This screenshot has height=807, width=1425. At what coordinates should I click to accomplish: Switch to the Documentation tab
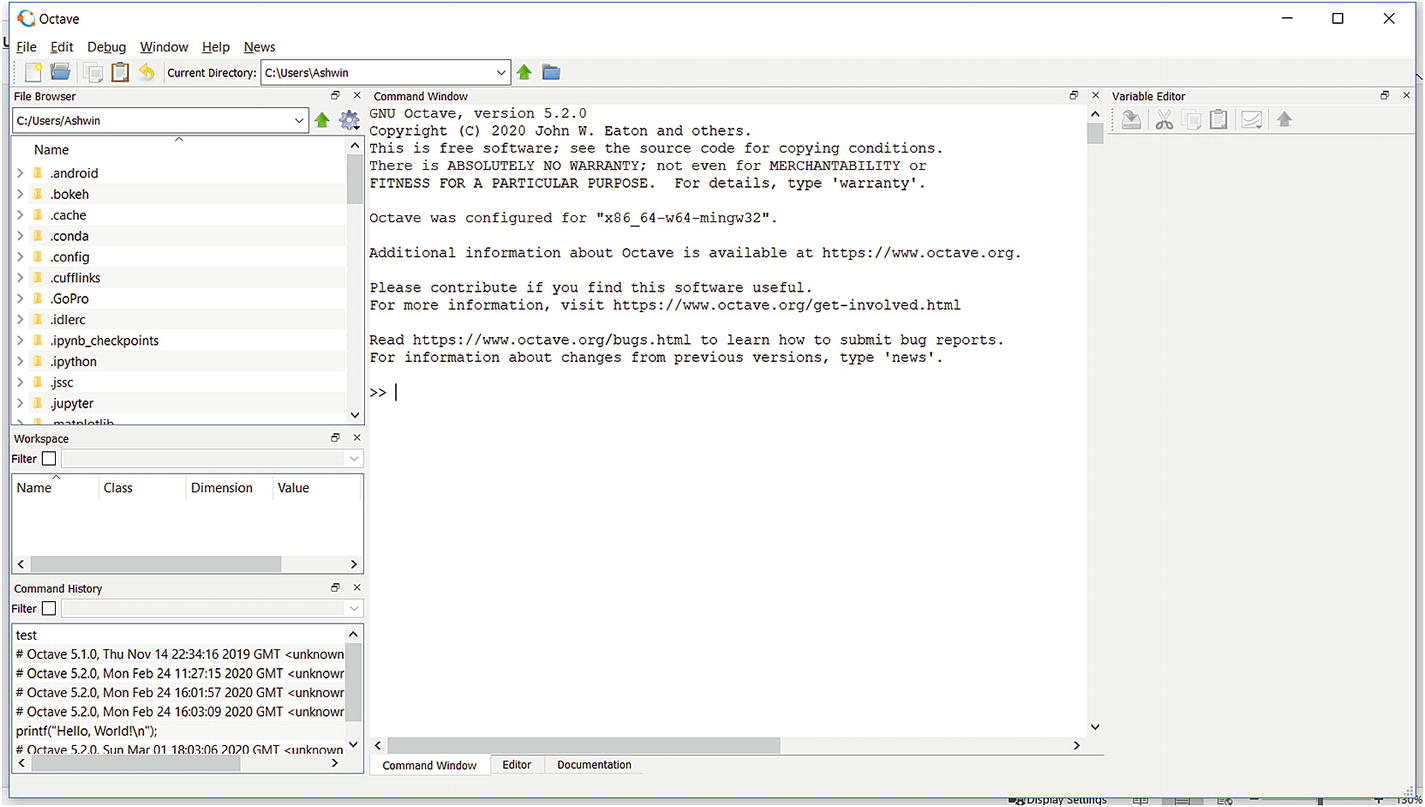pyautogui.click(x=594, y=765)
